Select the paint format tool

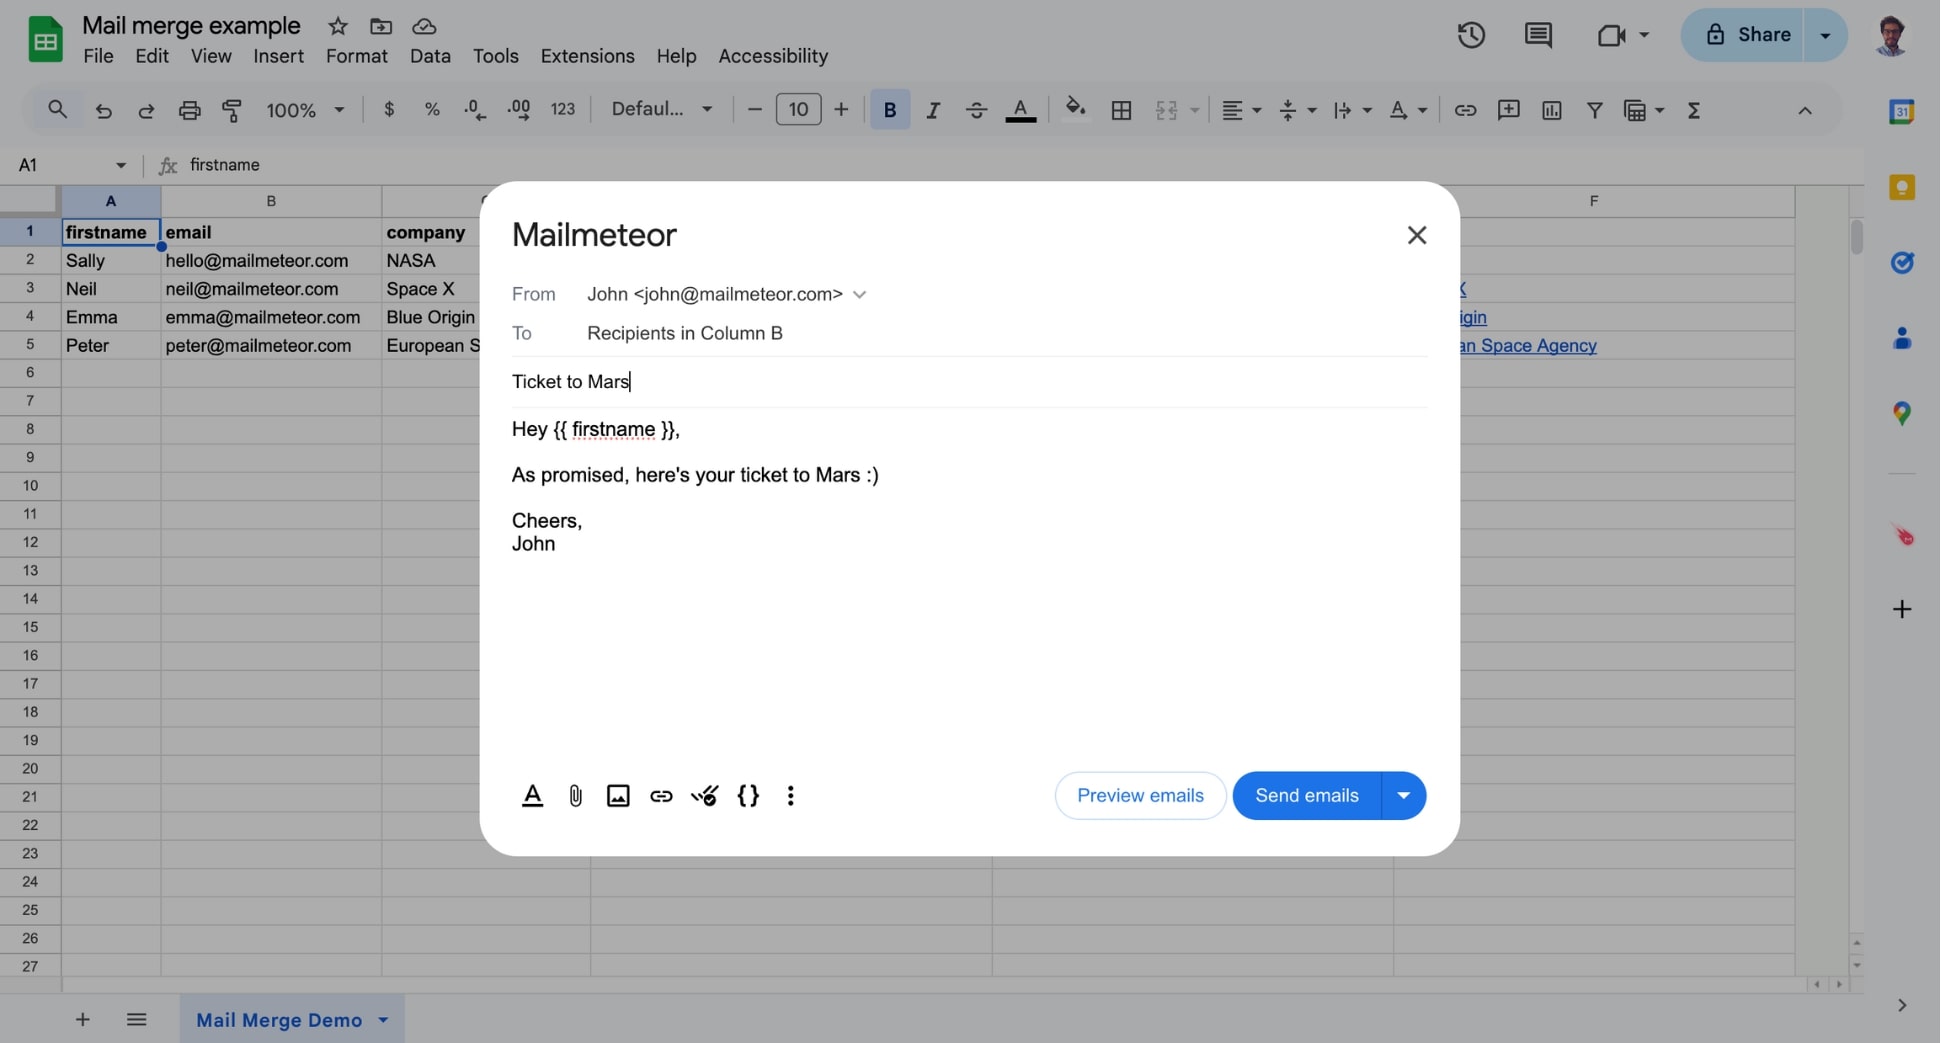point(232,110)
